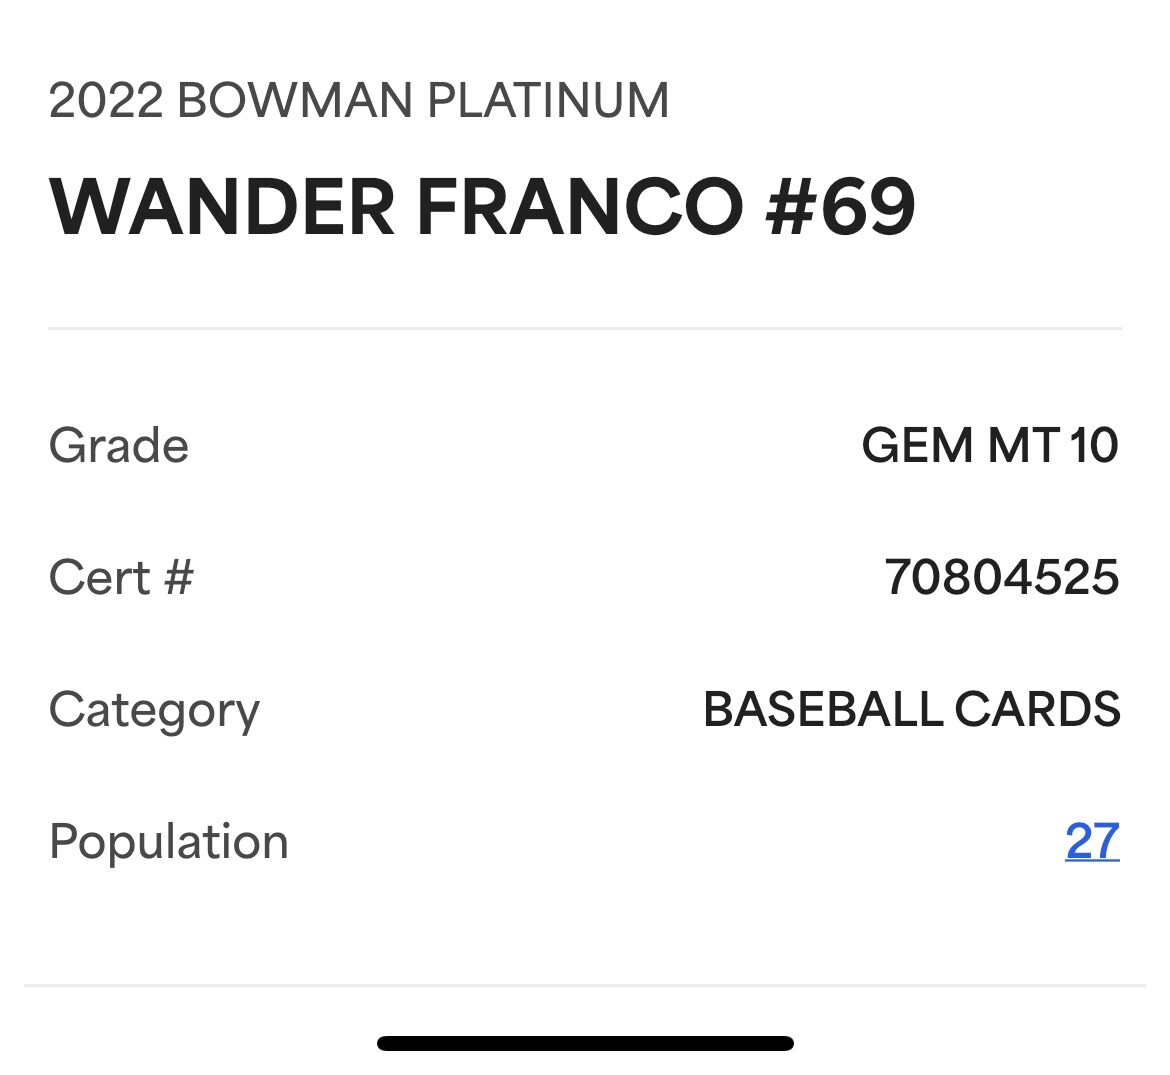Tap the Grade label

(119, 445)
